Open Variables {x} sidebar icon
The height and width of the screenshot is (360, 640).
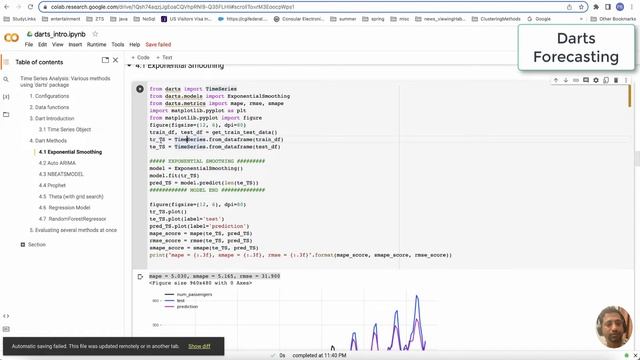click(x=6, y=97)
